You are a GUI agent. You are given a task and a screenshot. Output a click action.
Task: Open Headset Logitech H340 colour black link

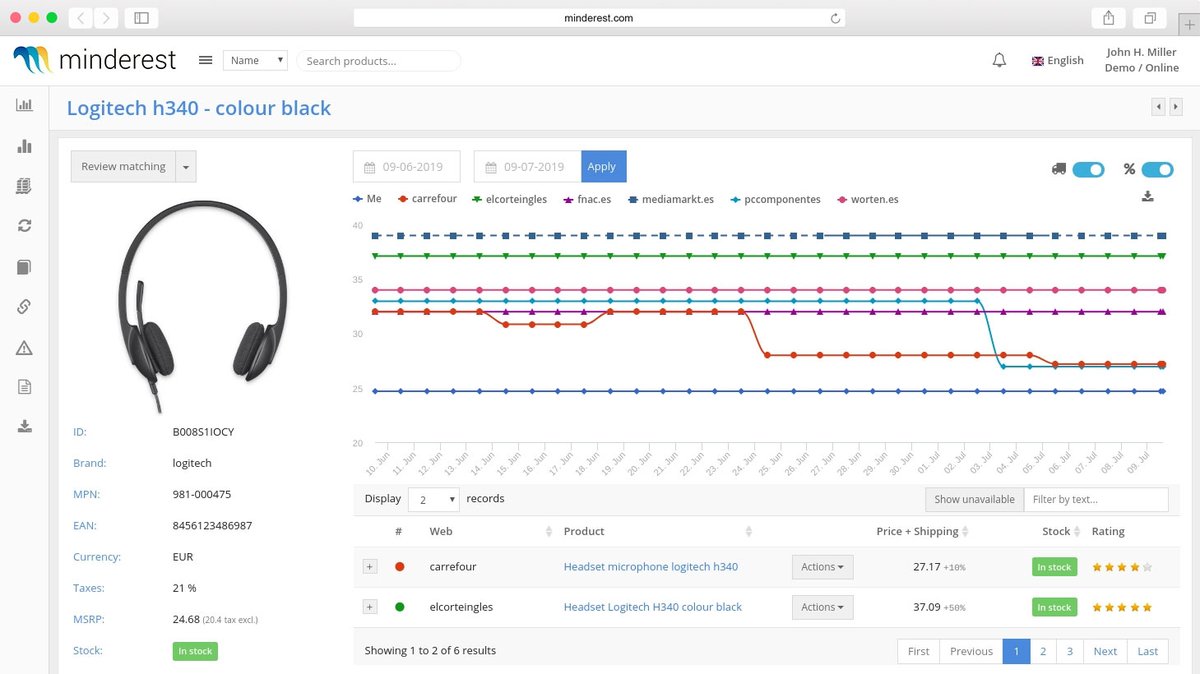(653, 607)
